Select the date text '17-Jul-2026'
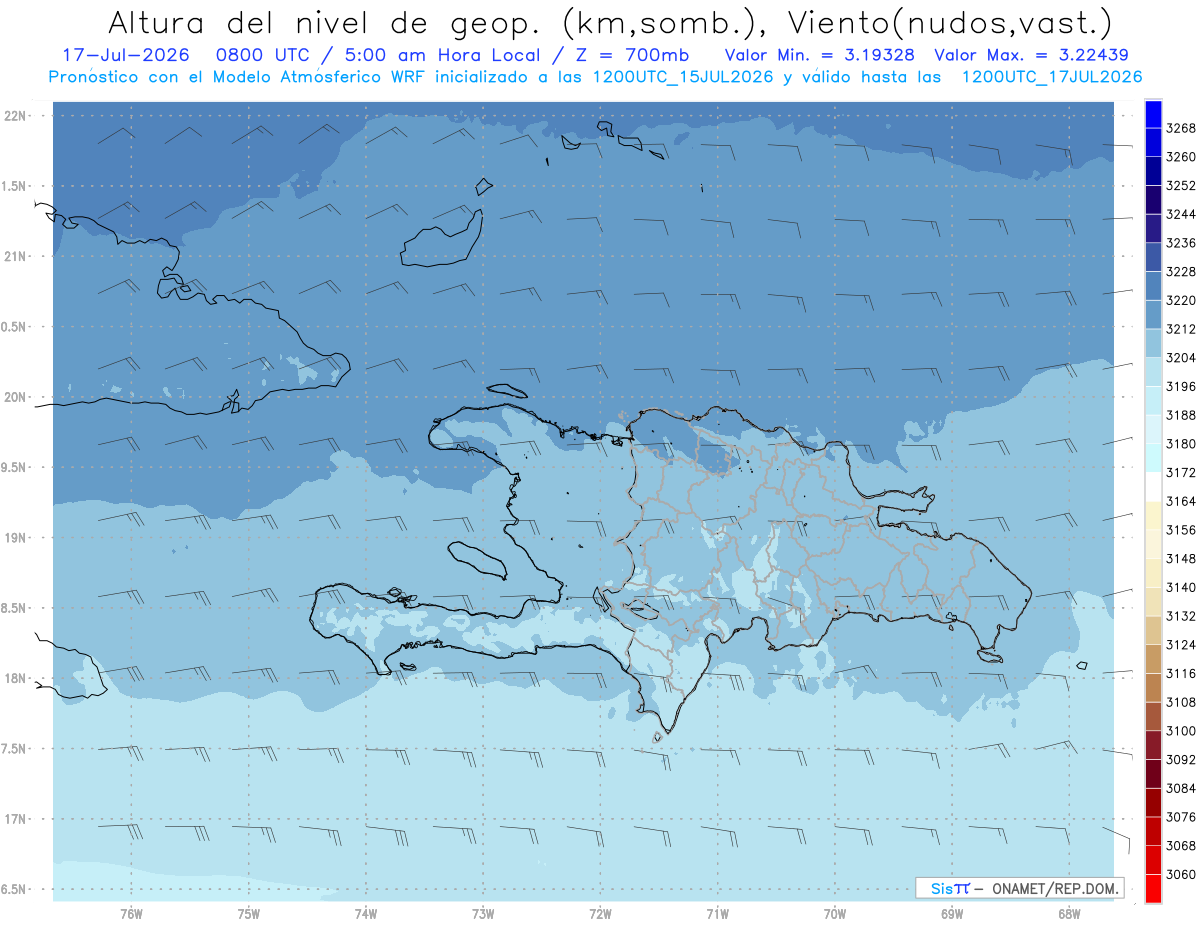 (126, 55)
